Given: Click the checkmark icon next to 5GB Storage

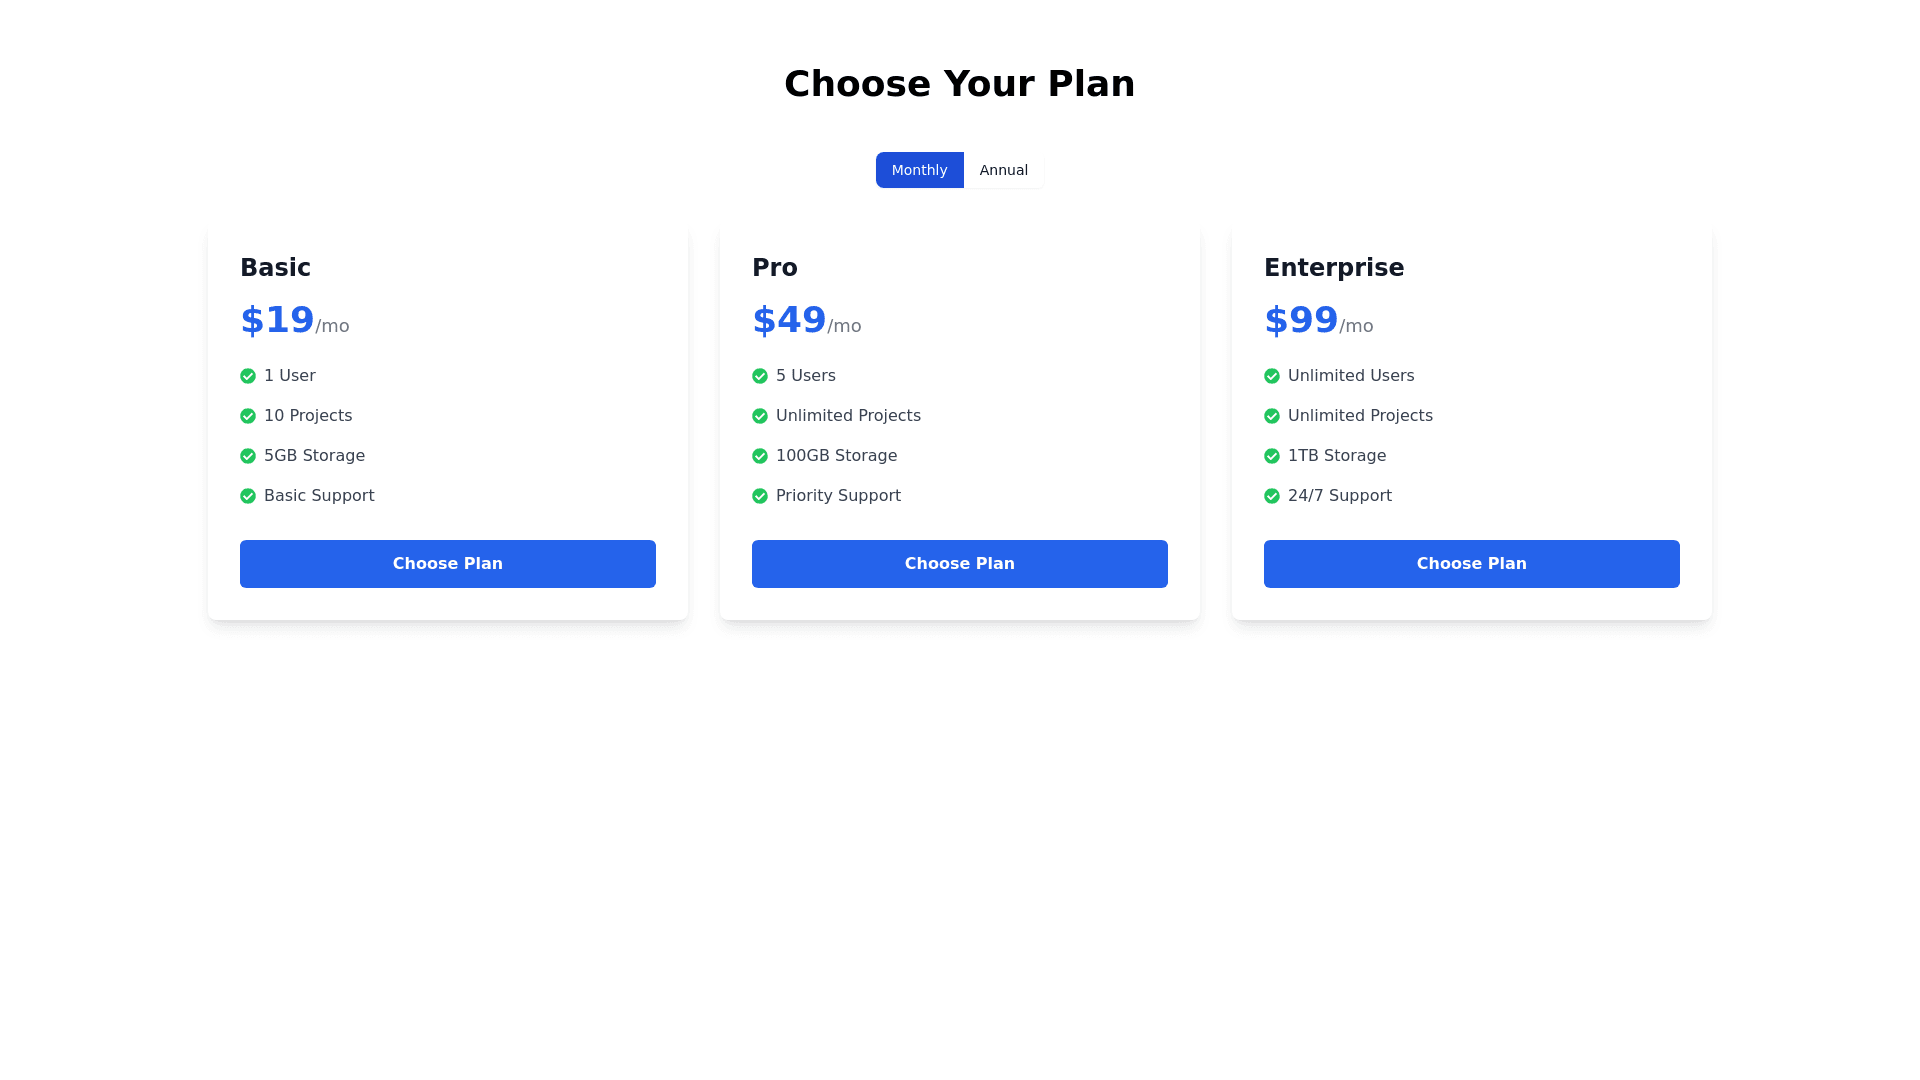Looking at the screenshot, I should tap(248, 456).
